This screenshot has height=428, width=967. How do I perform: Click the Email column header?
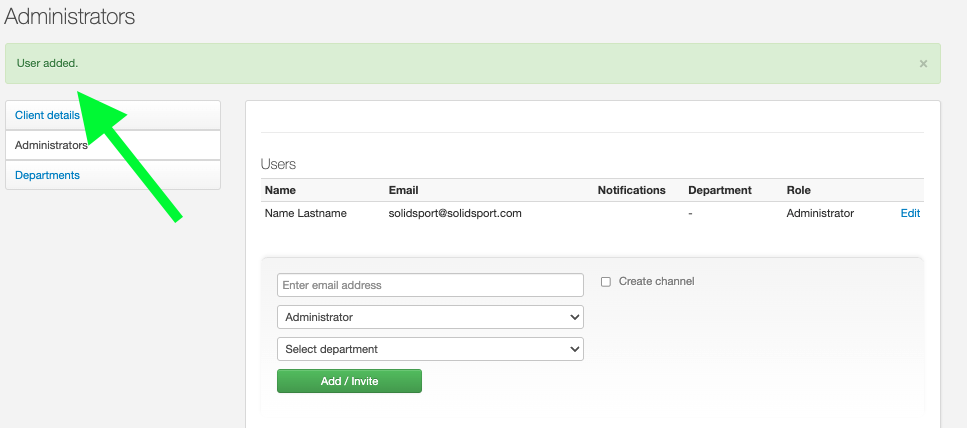(403, 190)
